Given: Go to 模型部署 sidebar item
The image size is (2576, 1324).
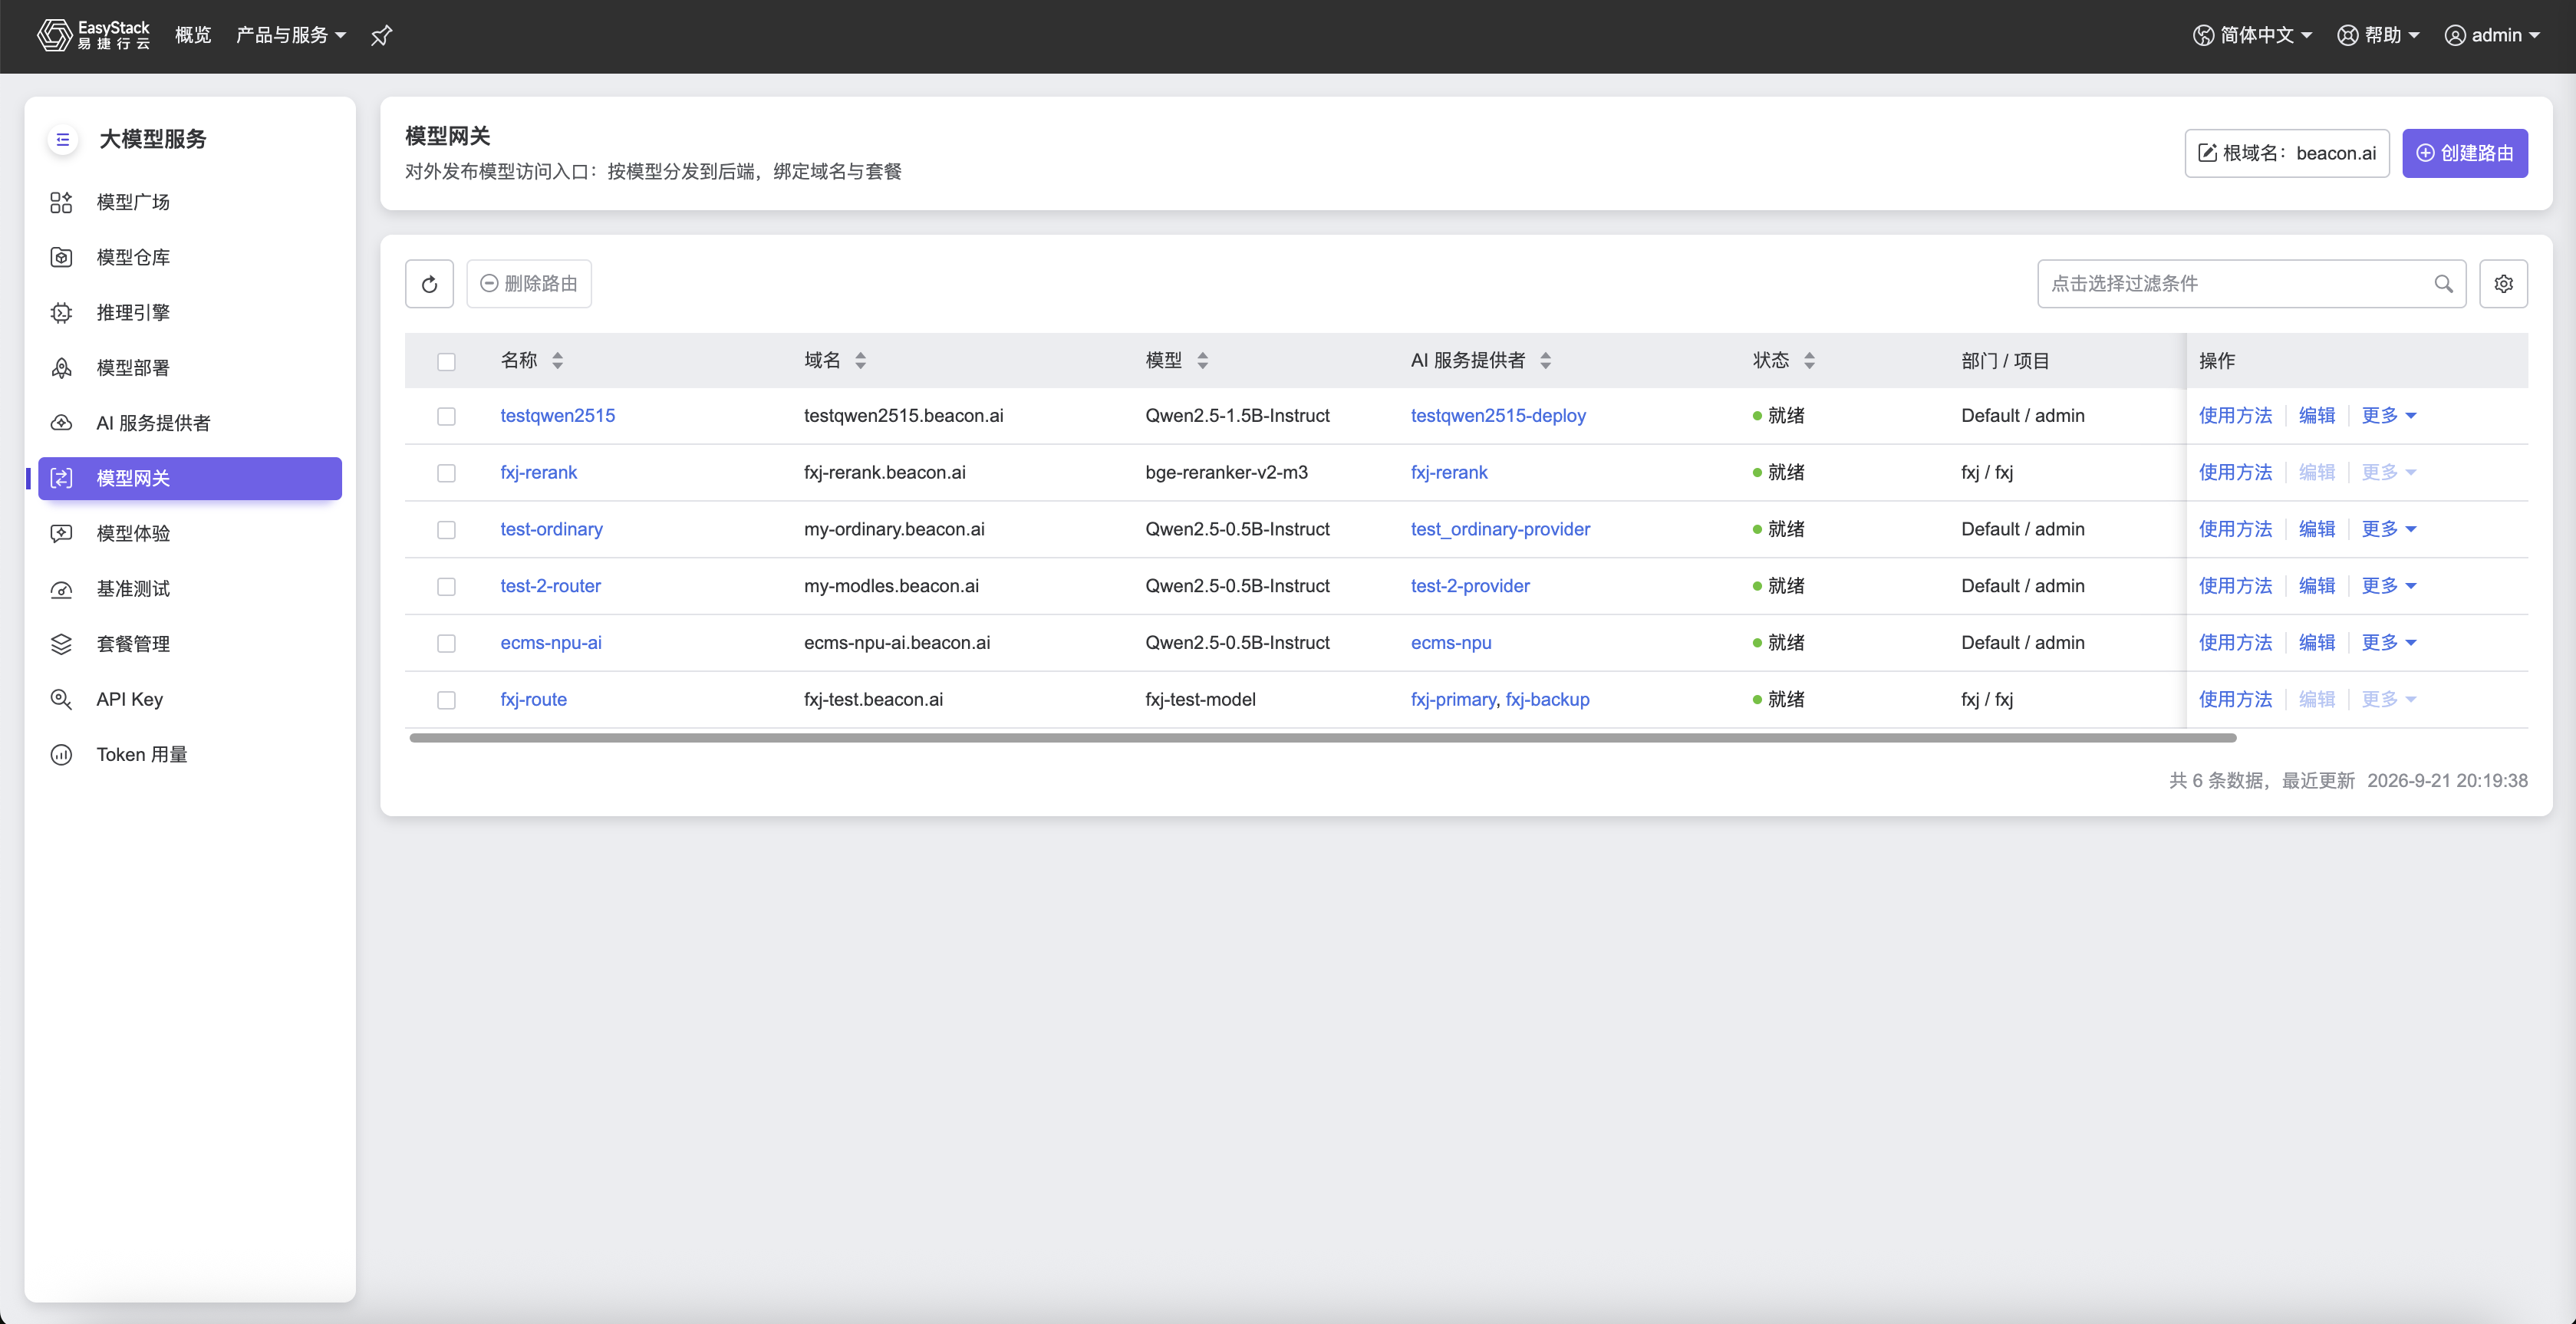Looking at the screenshot, I should coord(190,368).
